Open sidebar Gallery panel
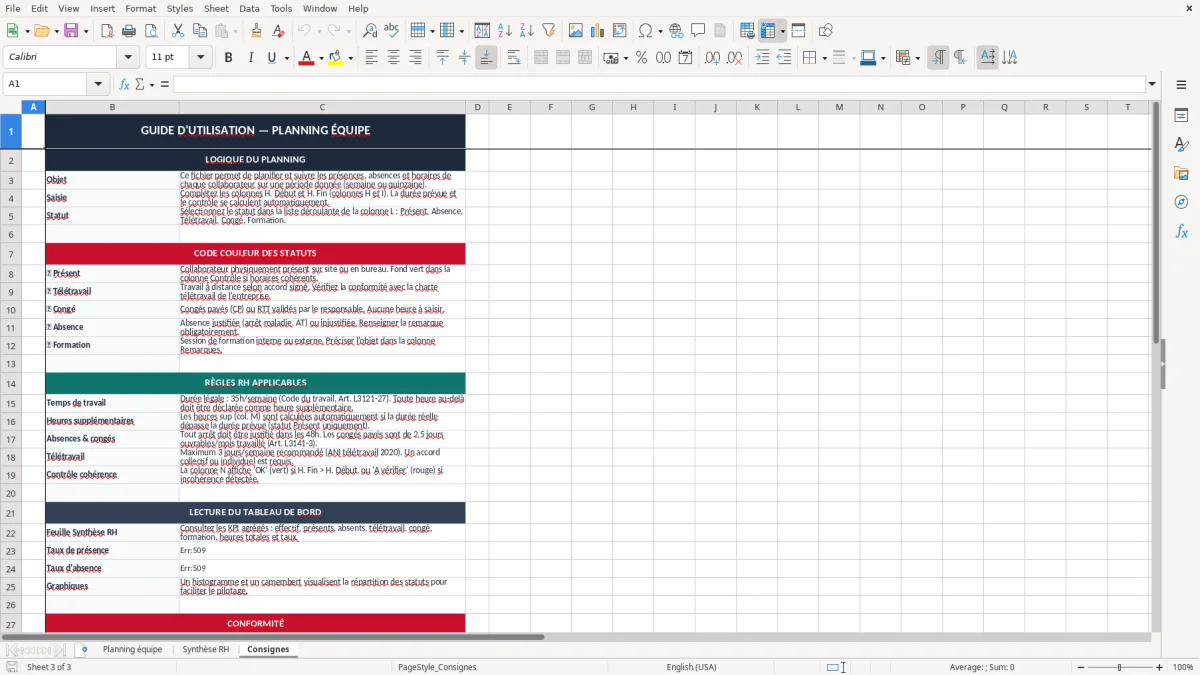Viewport: 1200px width, 675px height. [1181, 174]
